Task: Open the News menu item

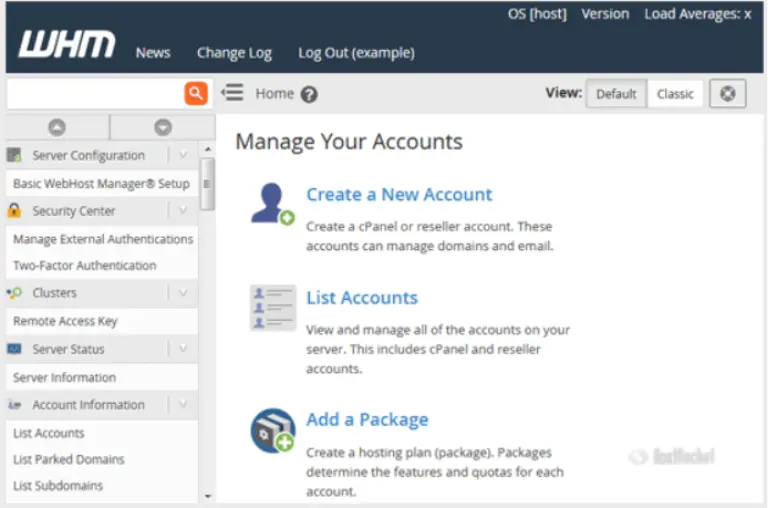Action: (153, 53)
